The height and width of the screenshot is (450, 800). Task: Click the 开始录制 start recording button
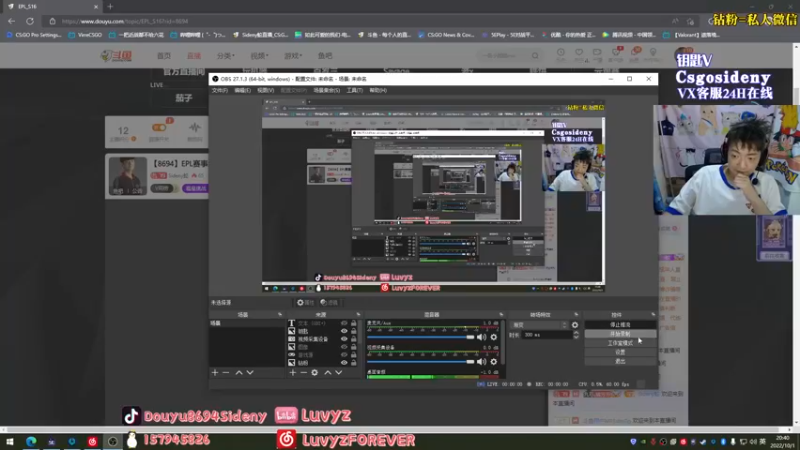(620, 334)
